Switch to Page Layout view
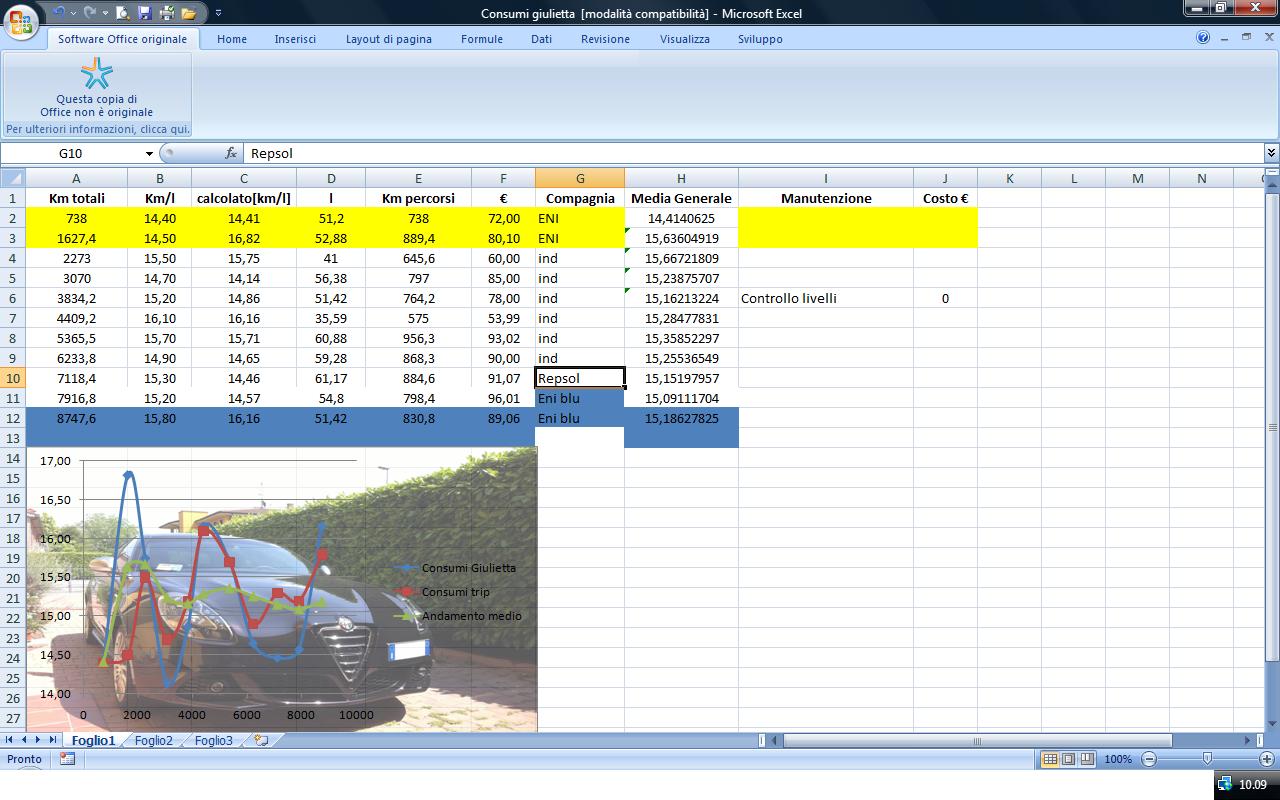1280x800 pixels. click(x=1068, y=759)
